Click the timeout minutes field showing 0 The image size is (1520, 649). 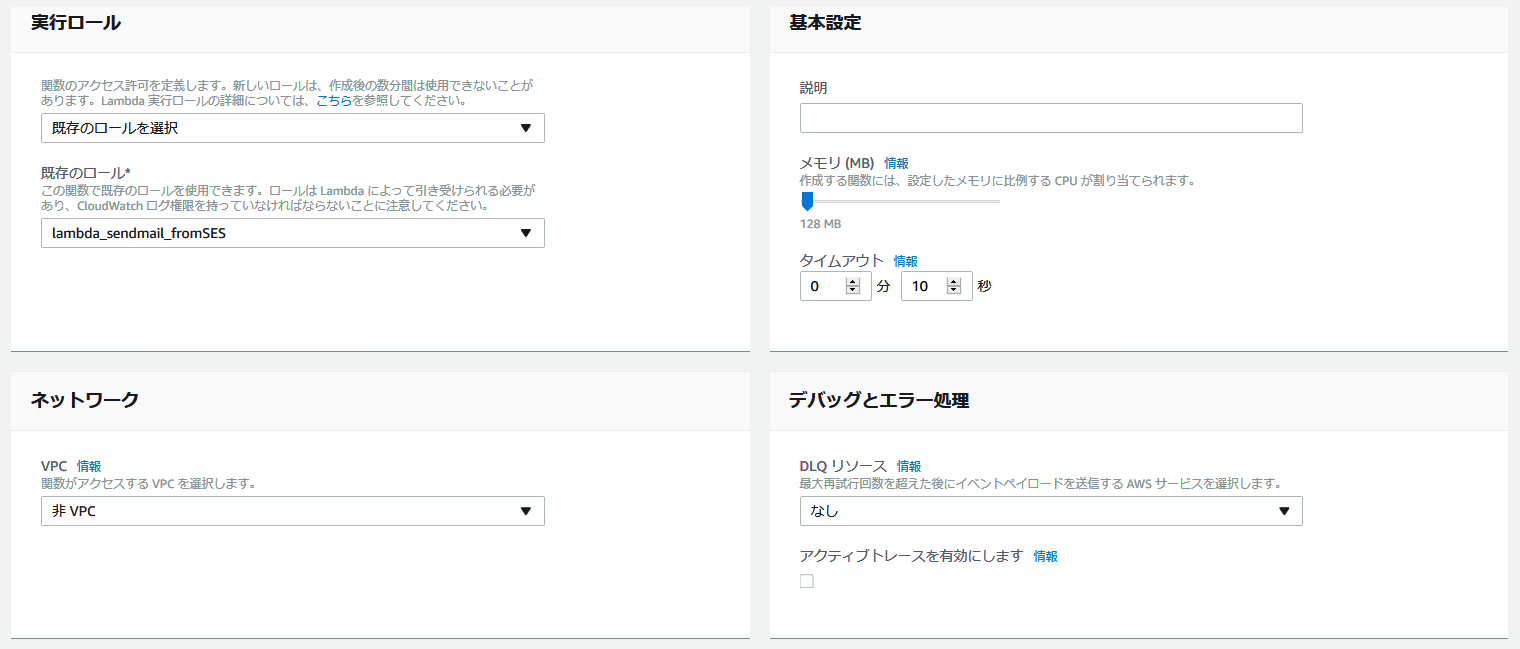coord(823,286)
